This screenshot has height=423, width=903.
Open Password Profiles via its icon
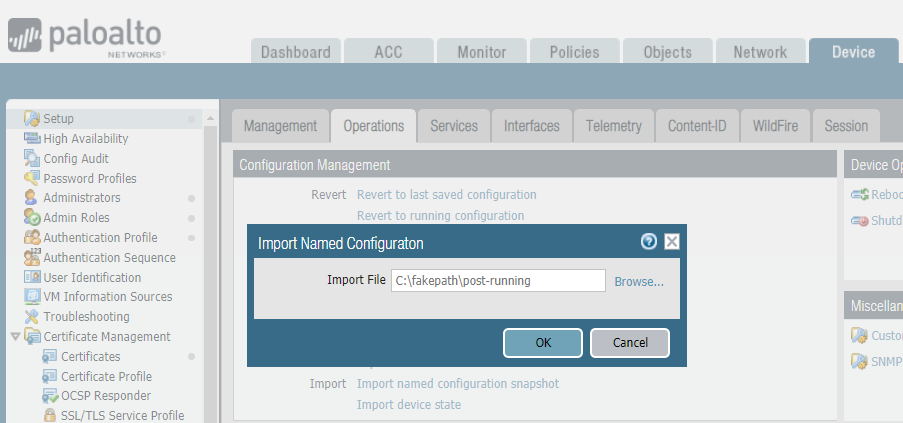[x=32, y=178]
